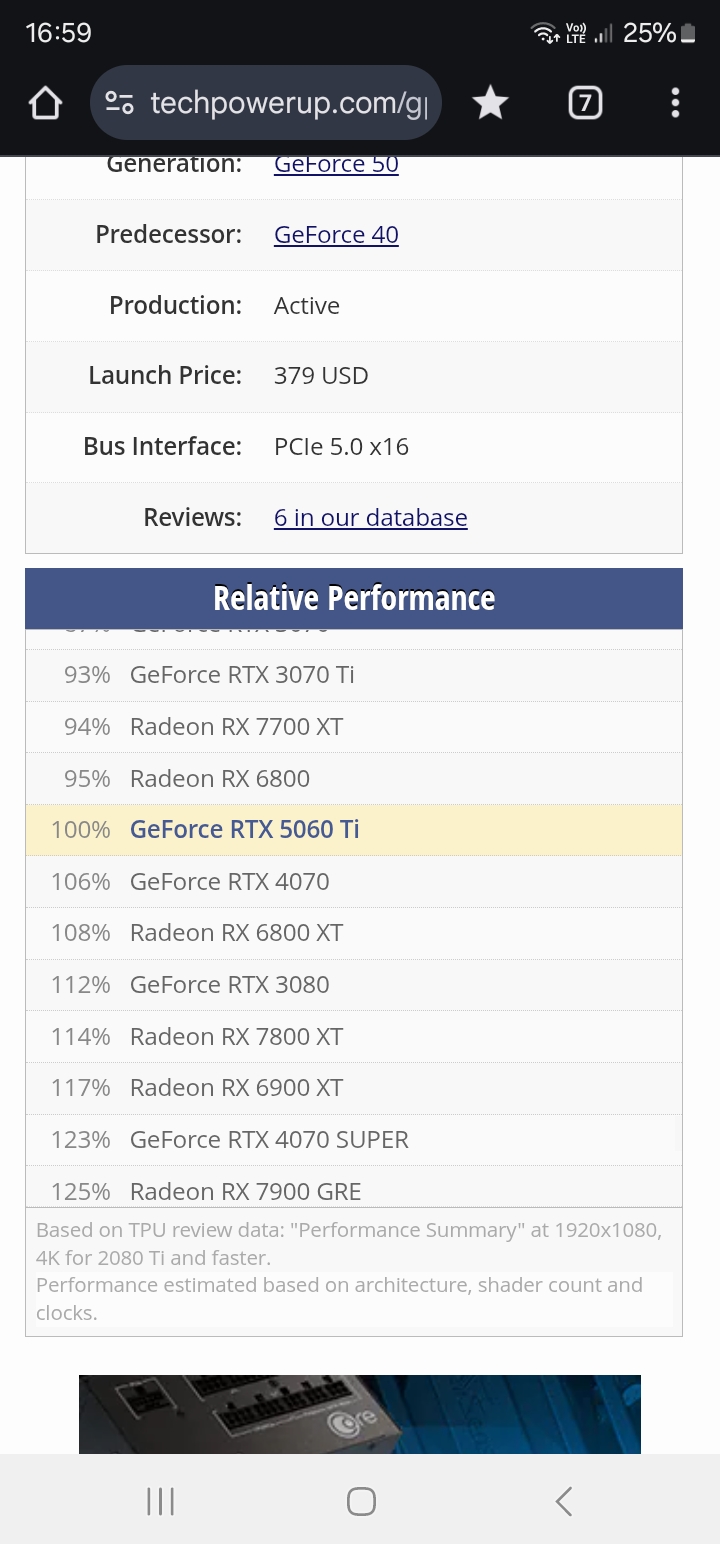The width and height of the screenshot is (720, 1544).
Task: Select GeForce RTX 3070 Ti entry
Action: point(242,675)
